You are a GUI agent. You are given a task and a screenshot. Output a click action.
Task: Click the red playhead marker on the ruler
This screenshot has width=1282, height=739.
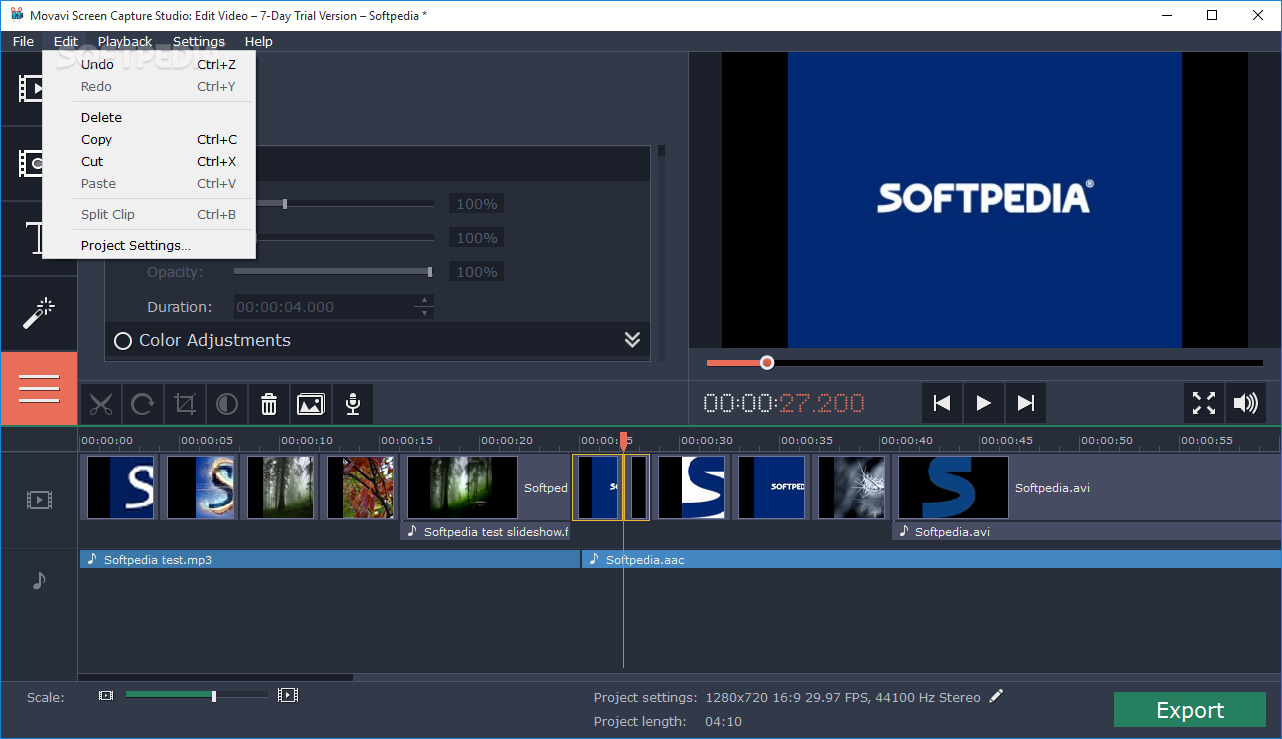point(623,440)
